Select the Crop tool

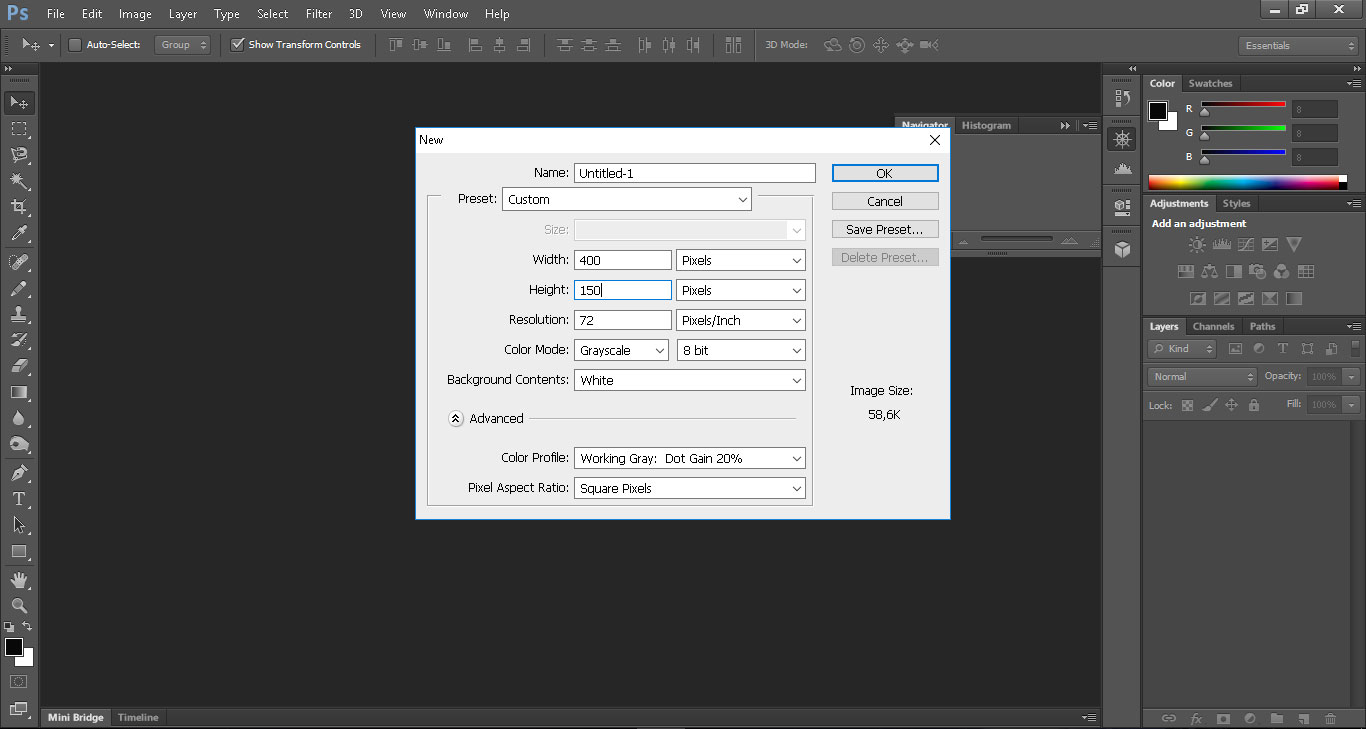pyautogui.click(x=19, y=207)
